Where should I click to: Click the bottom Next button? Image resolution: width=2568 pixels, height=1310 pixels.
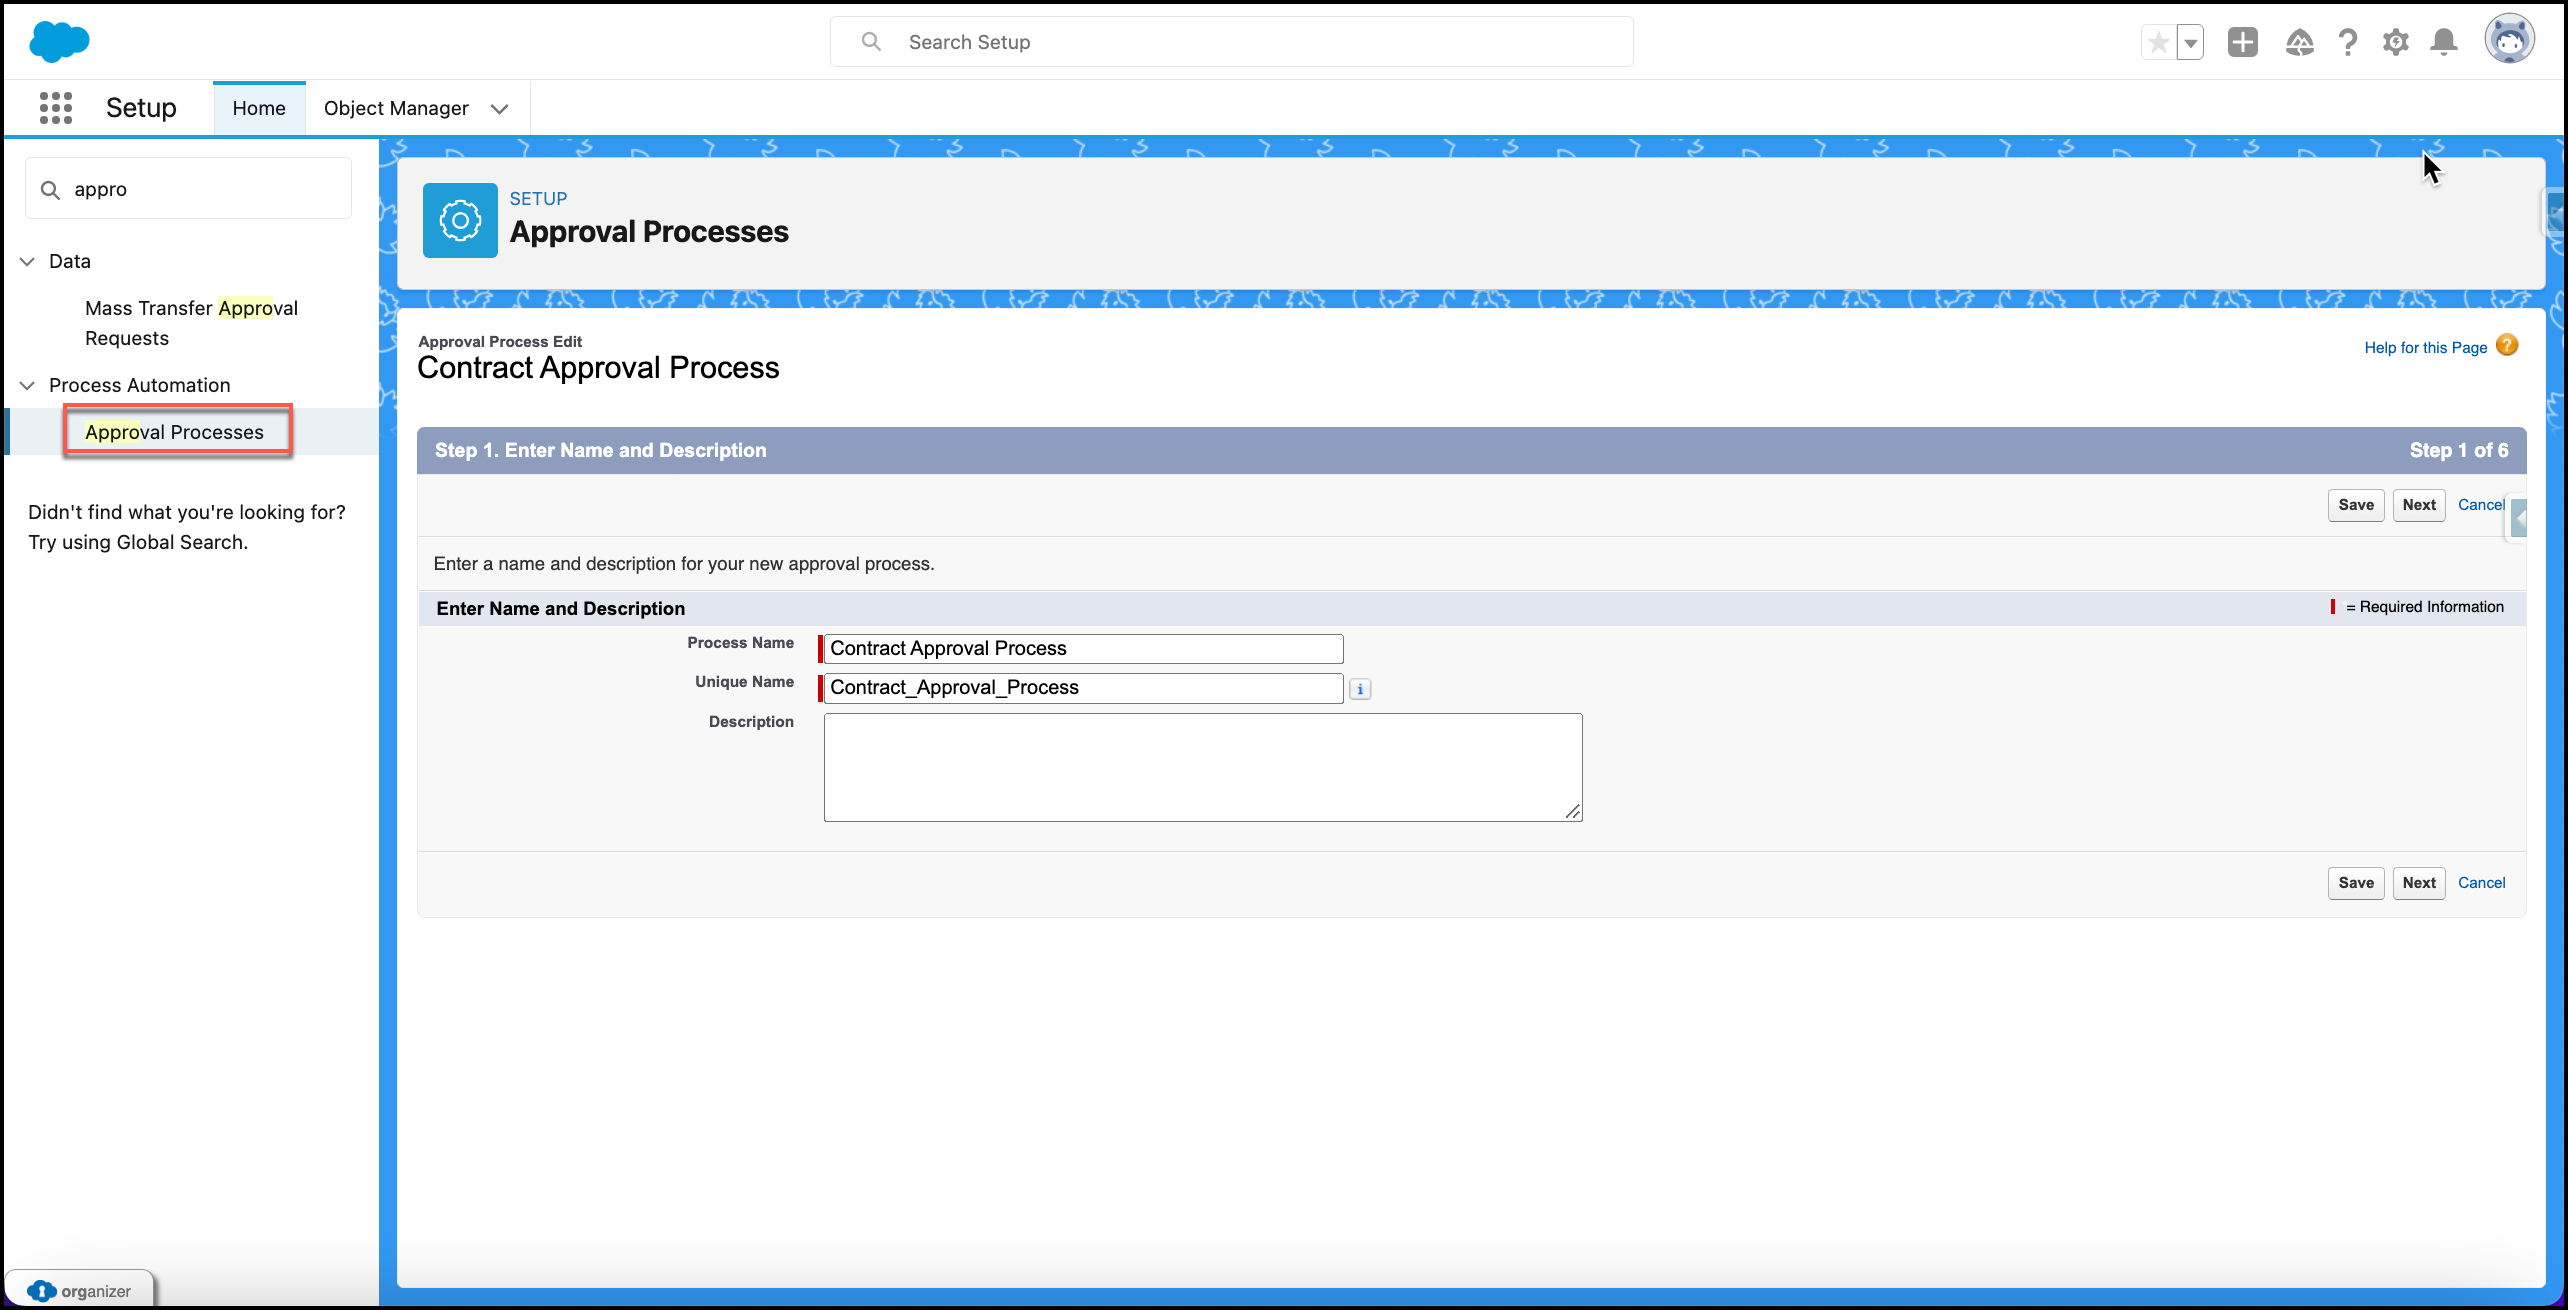[x=2419, y=883]
